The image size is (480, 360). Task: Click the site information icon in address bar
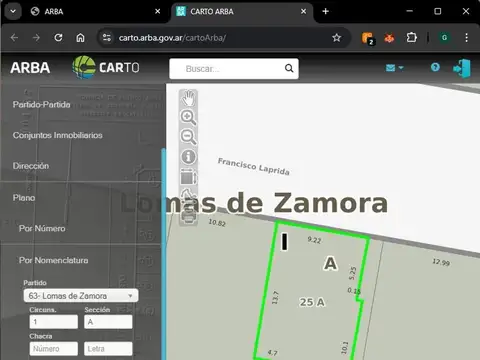(107, 38)
